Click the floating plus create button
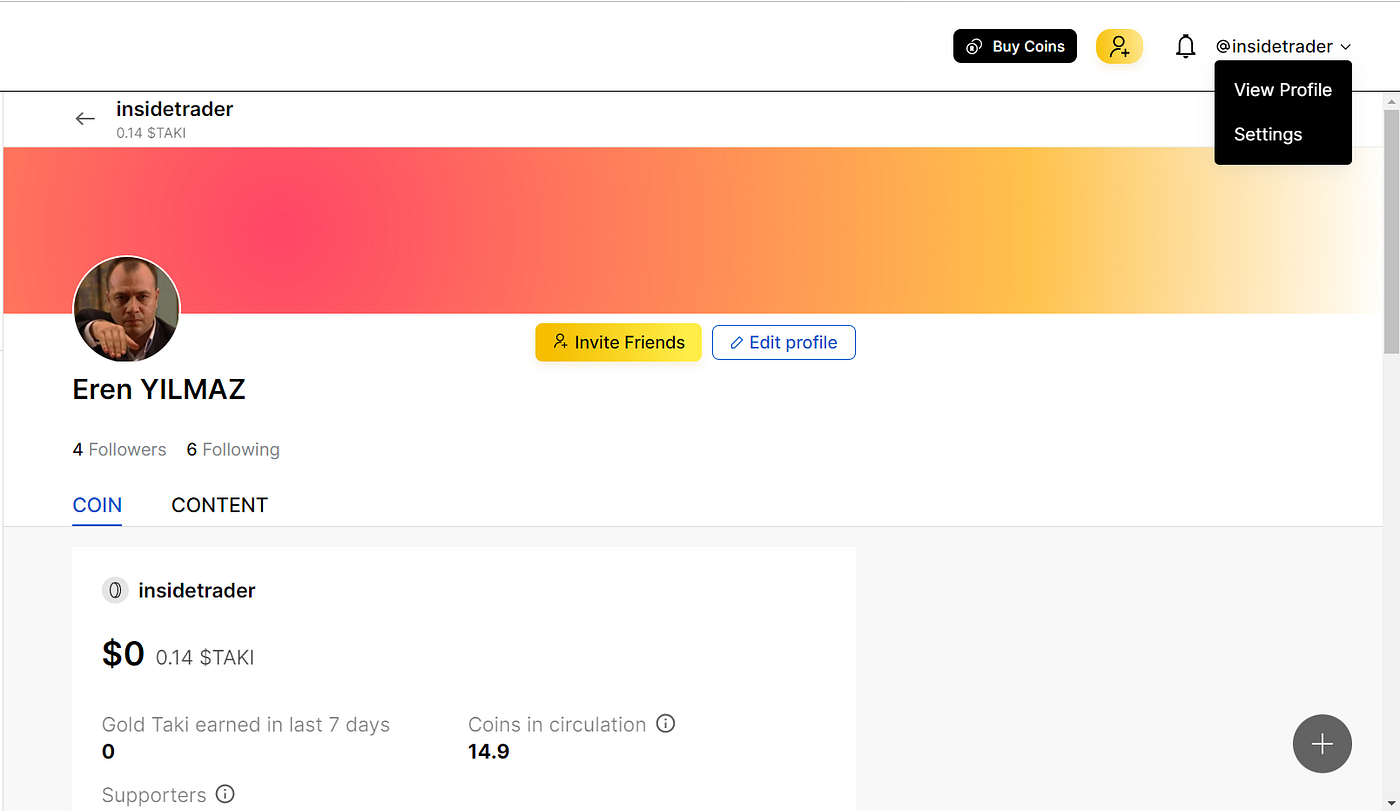Viewport: 1400px width, 811px height. [x=1322, y=743]
